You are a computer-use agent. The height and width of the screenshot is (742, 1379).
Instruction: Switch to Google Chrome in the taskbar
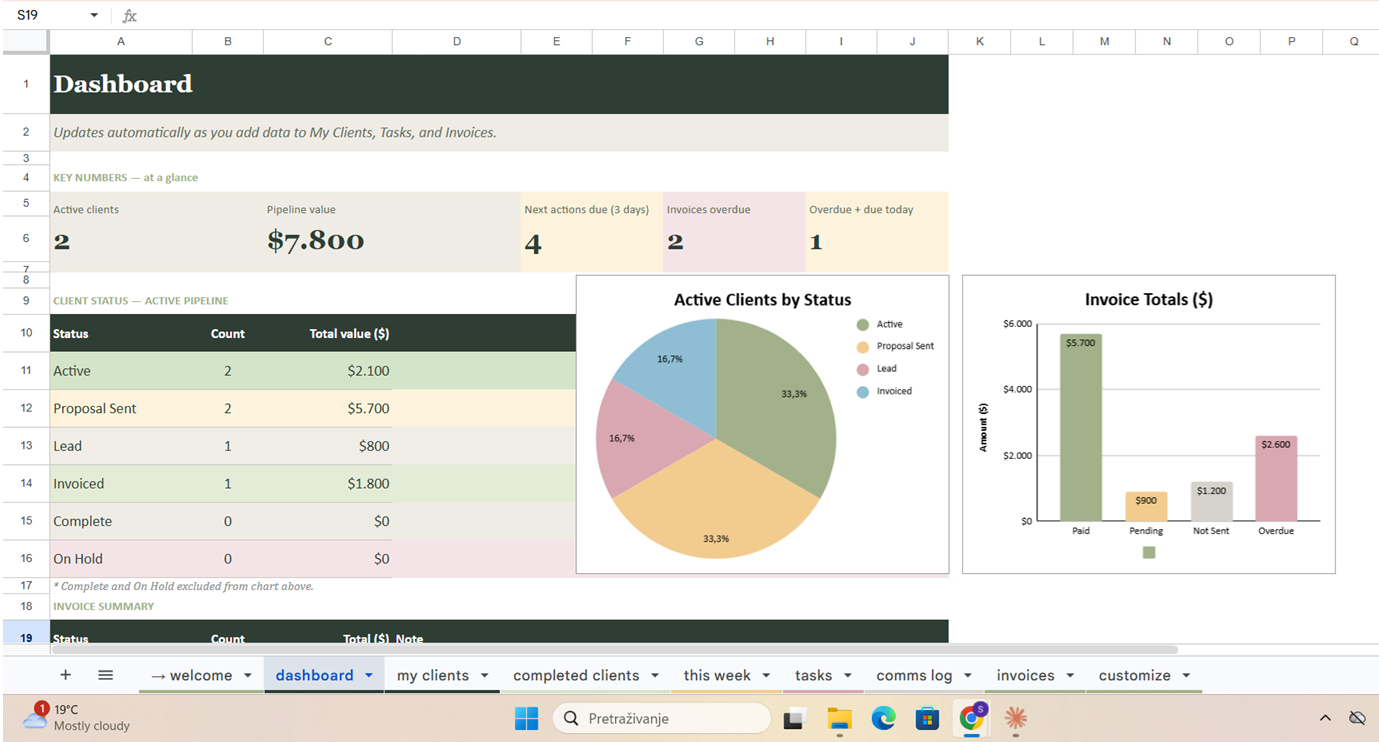[x=972, y=717]
